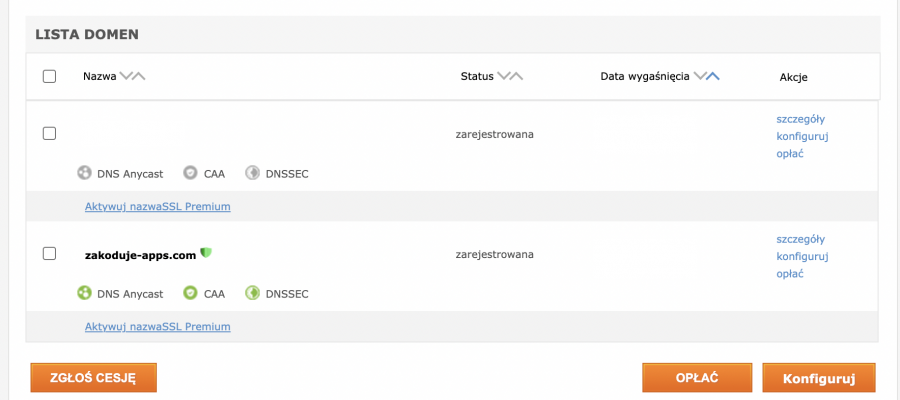Check the zakoduje-apps.com row checkbox
This screenshot has width=900, height=400.
point(49,254)
